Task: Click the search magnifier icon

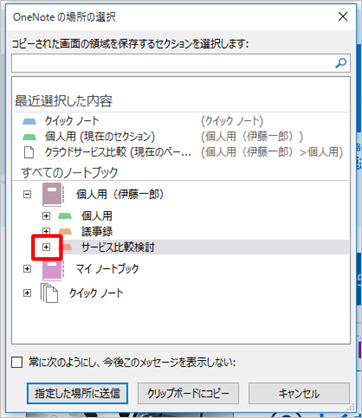Action: (x=341, y=63)
